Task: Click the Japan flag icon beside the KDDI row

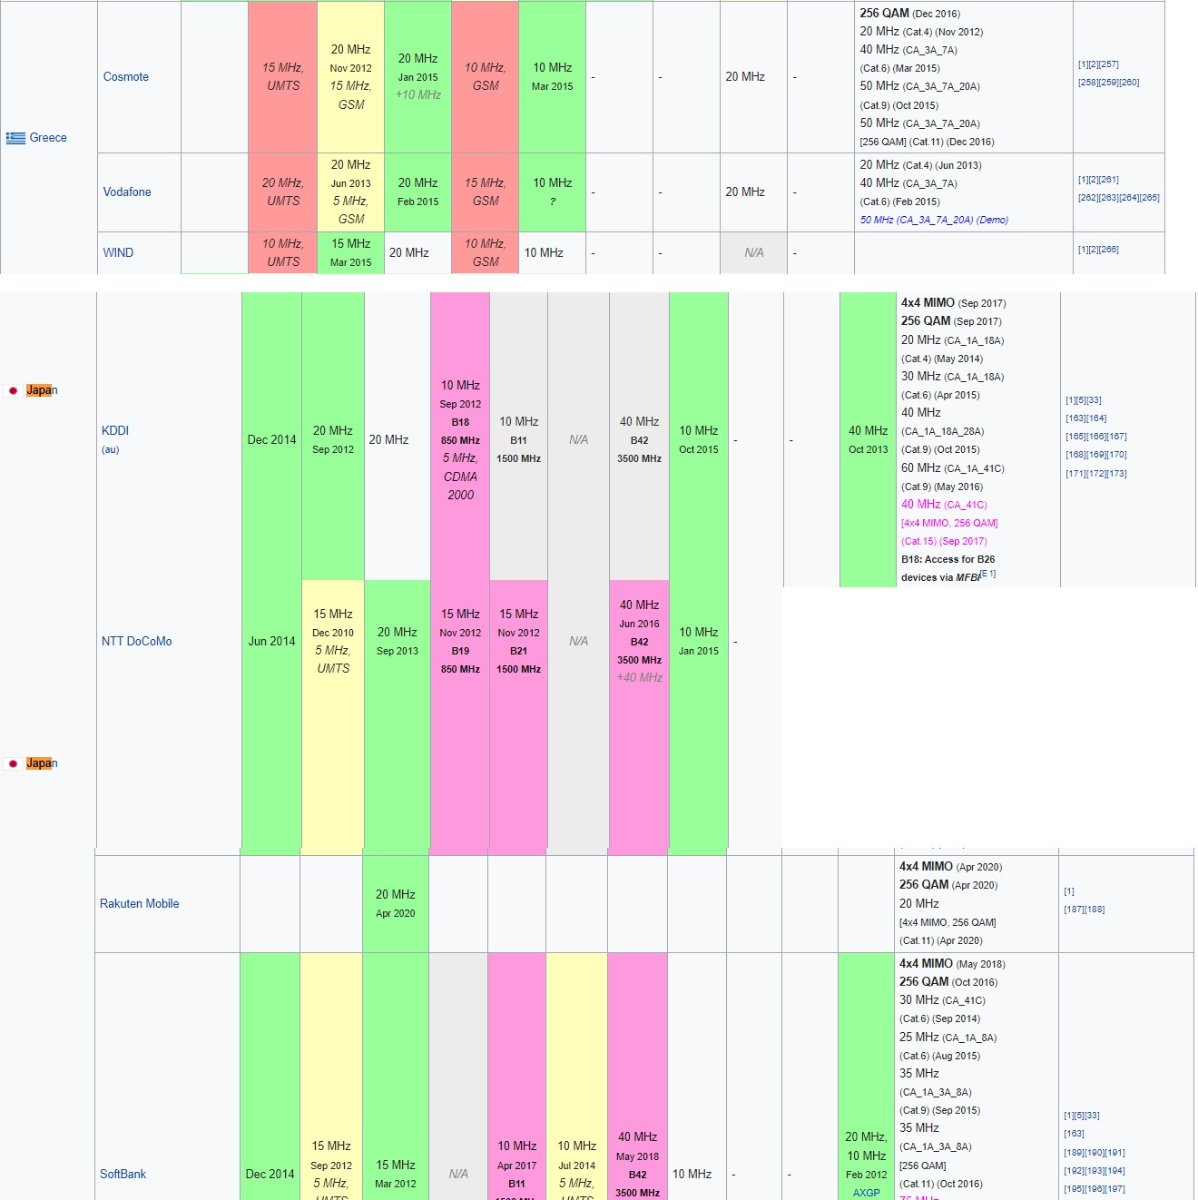Action: [x=13, y=390]
